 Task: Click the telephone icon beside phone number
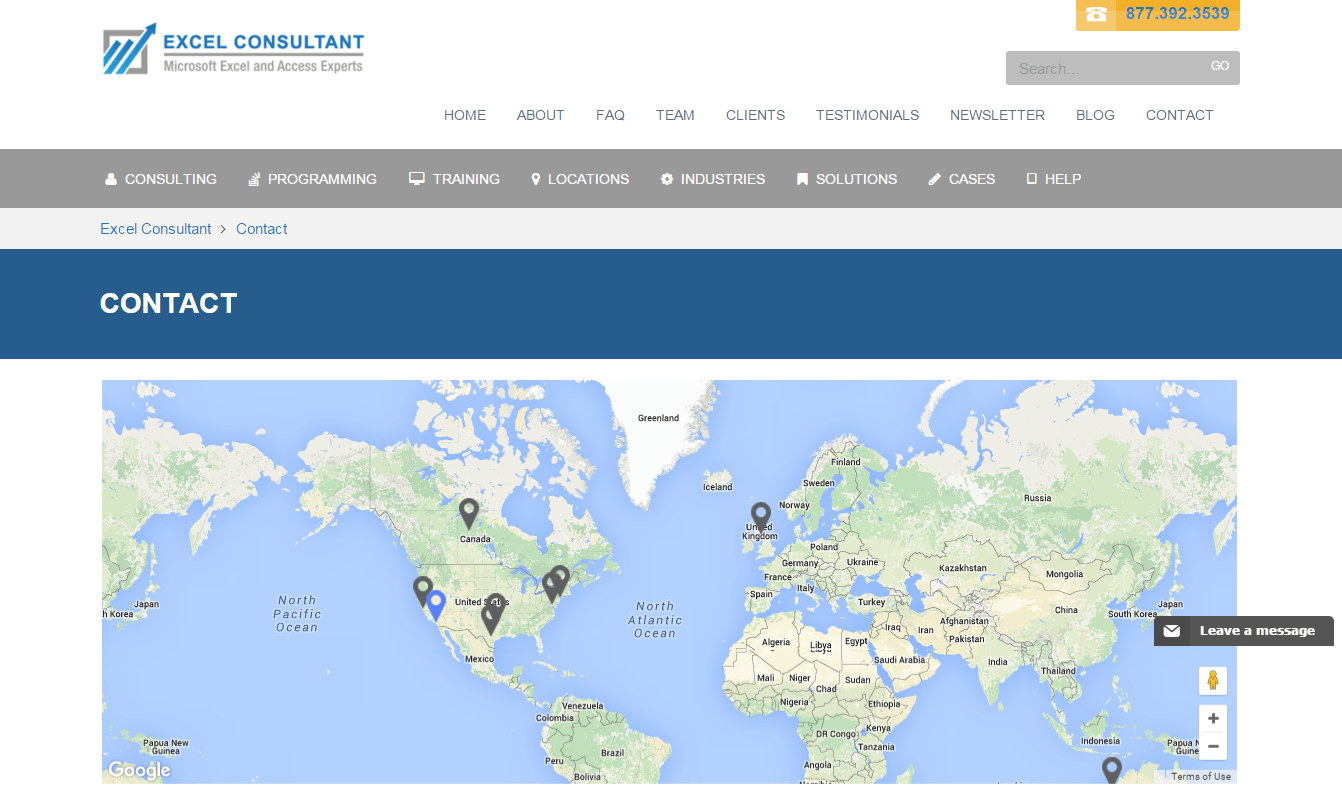point(1096,15)
